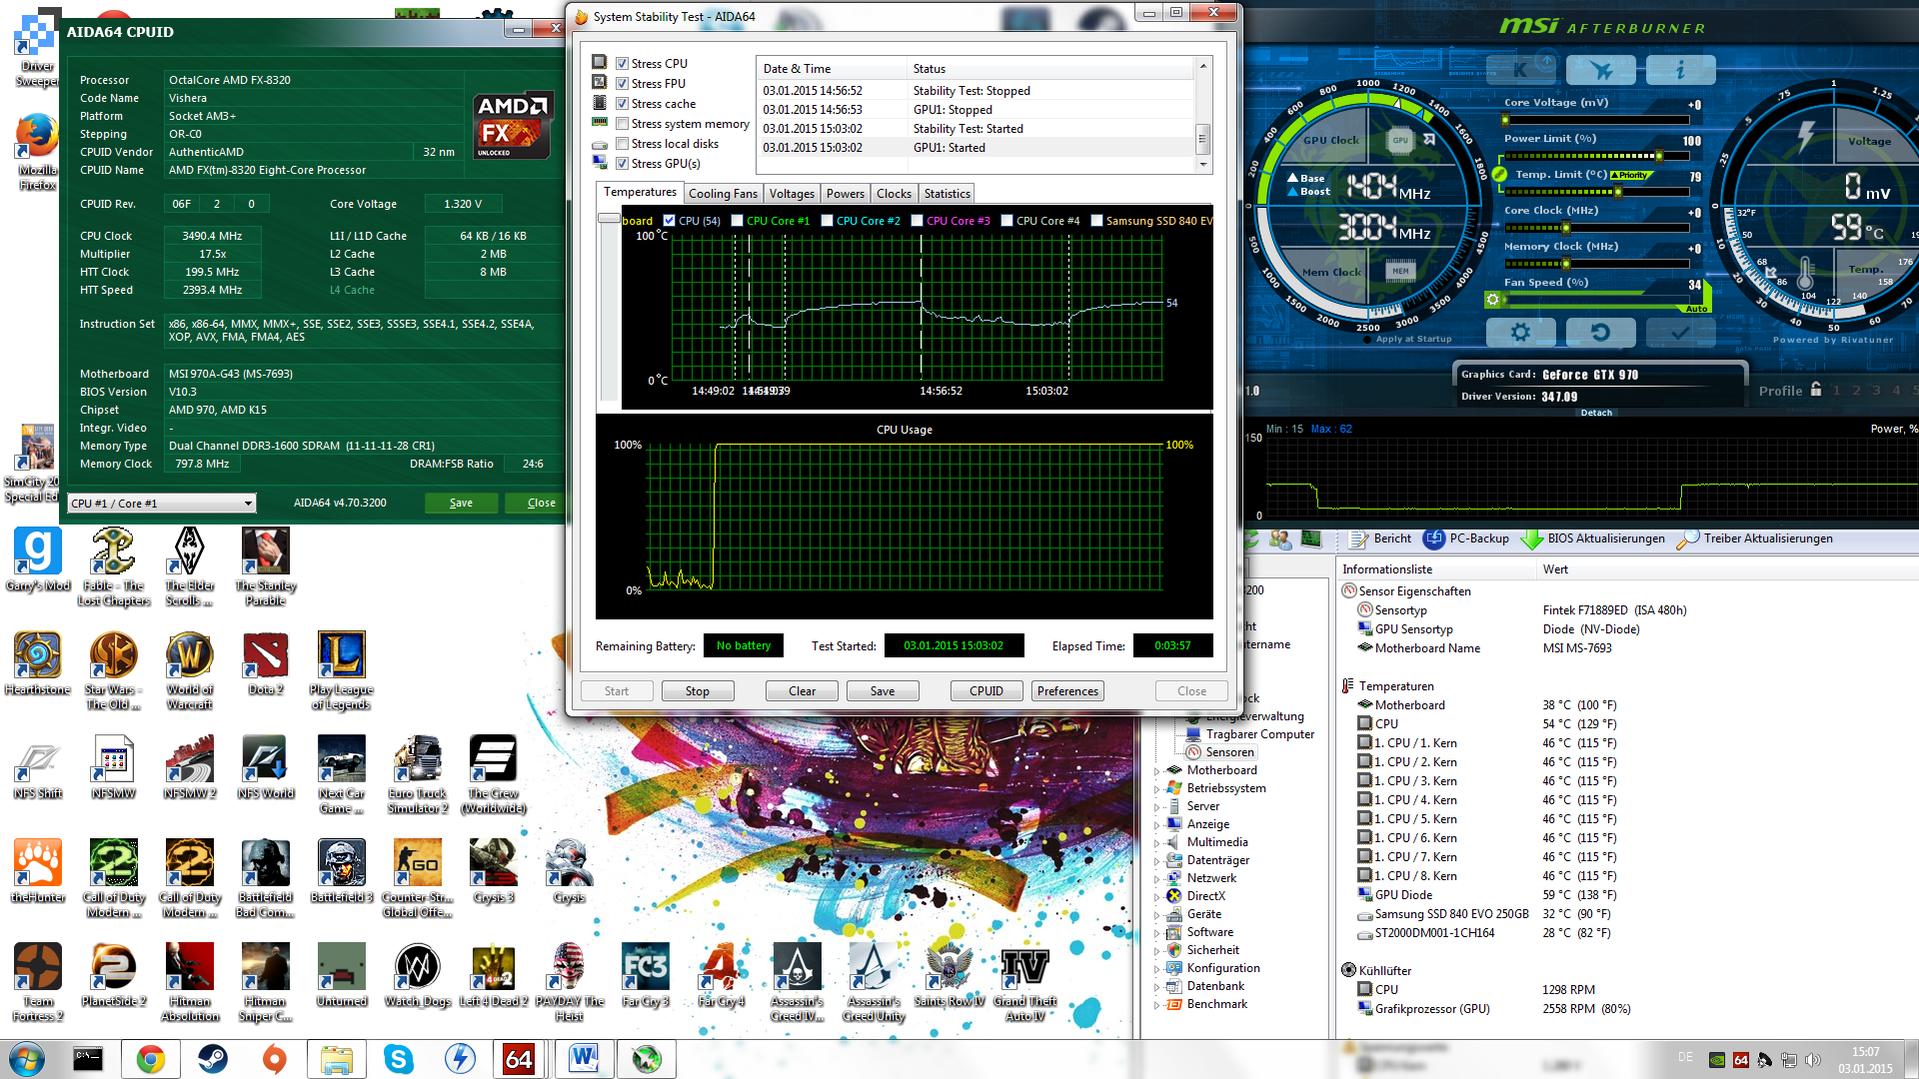Expand the Multimedia tree node
This screenshot has width=1919, height=1079.
tap(1158, 843)
